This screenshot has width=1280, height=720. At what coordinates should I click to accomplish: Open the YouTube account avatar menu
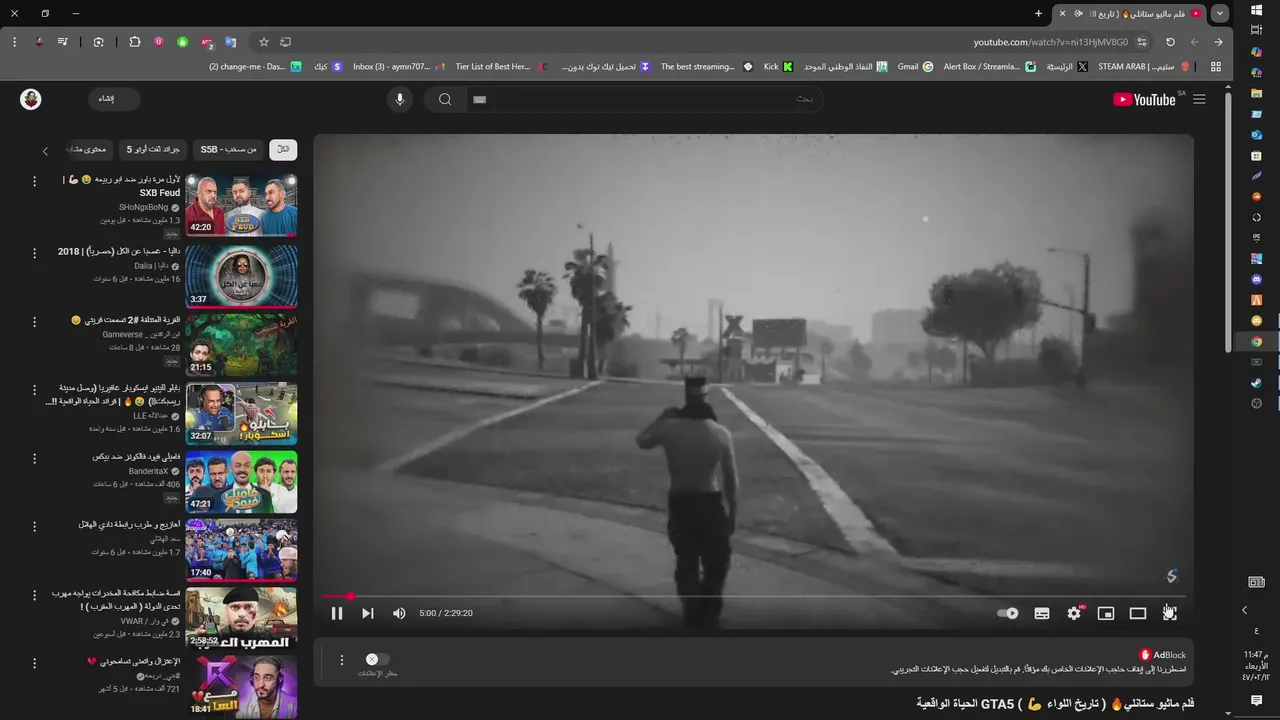(x=31, y=99)
